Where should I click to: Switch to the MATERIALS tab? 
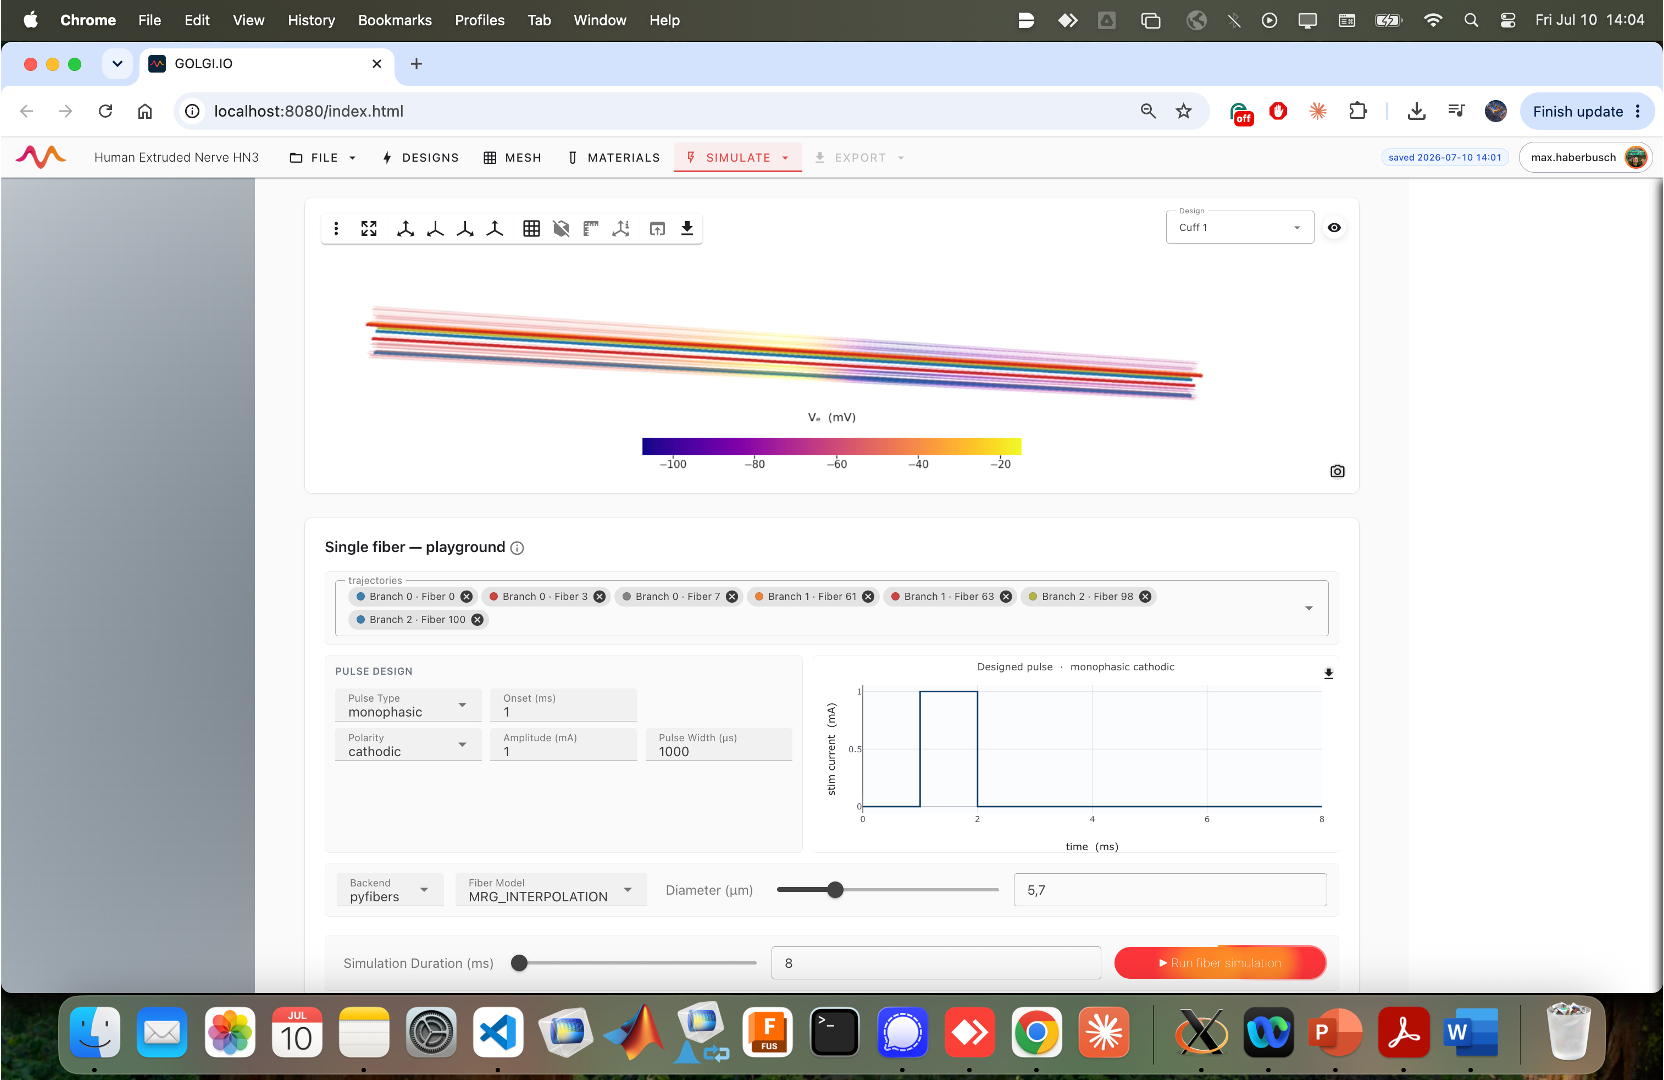click(614, 158)
